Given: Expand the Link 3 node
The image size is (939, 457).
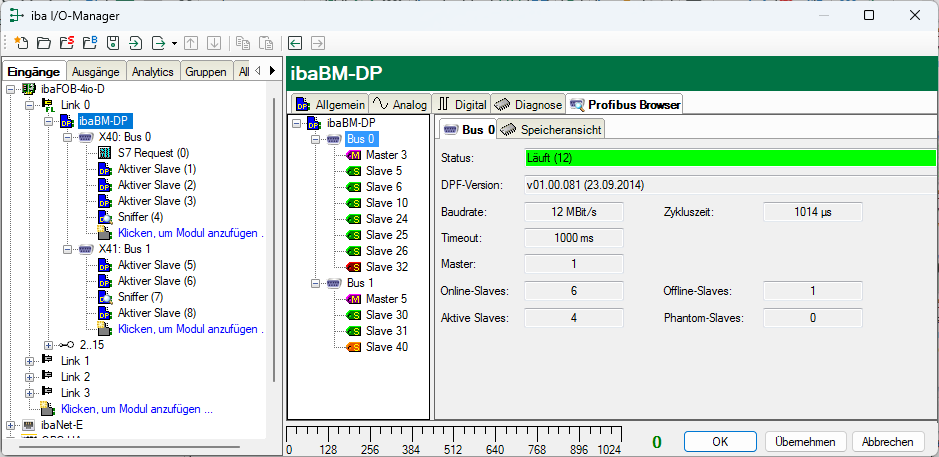Looking at the screenshot, I should pyautogui.click(x=29, y=393).
